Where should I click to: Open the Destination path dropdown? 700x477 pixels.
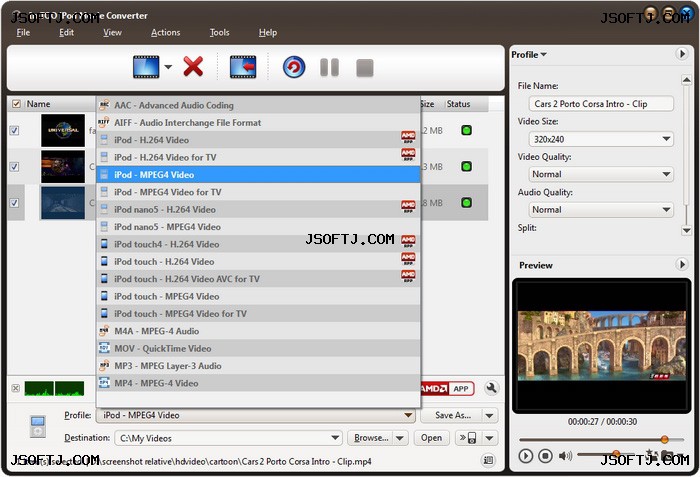tap(335, 438)
